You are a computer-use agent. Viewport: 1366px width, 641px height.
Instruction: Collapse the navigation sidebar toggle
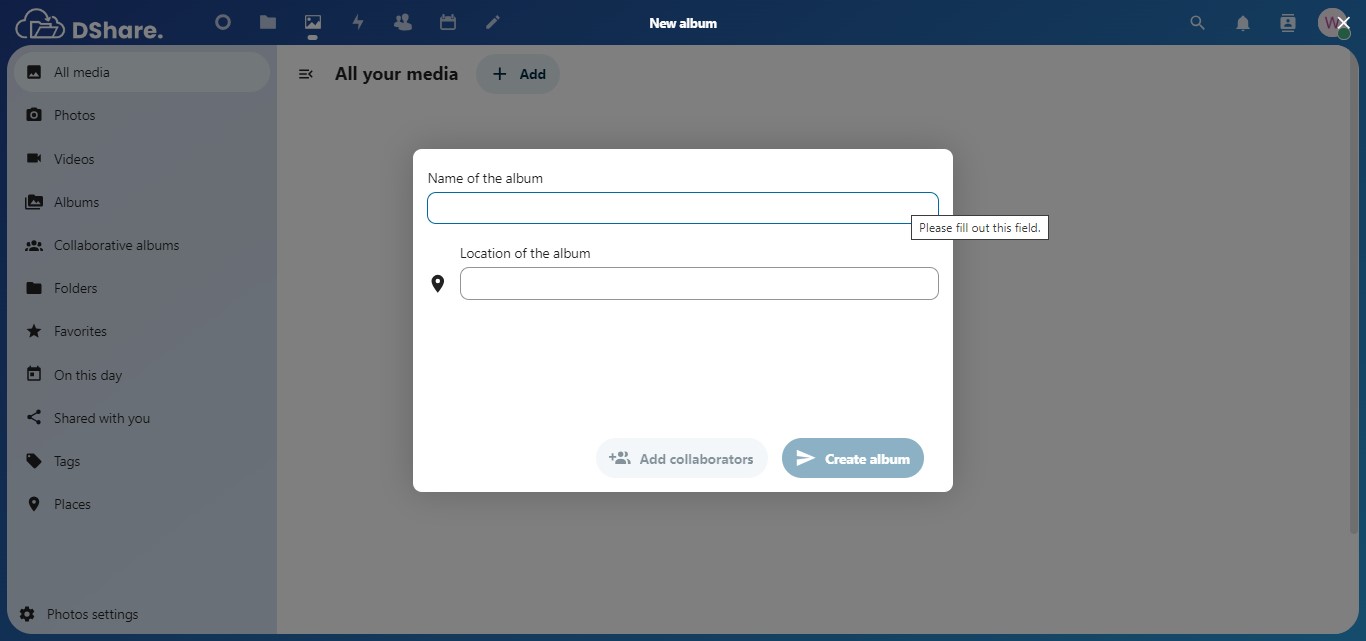pos(306,74)
